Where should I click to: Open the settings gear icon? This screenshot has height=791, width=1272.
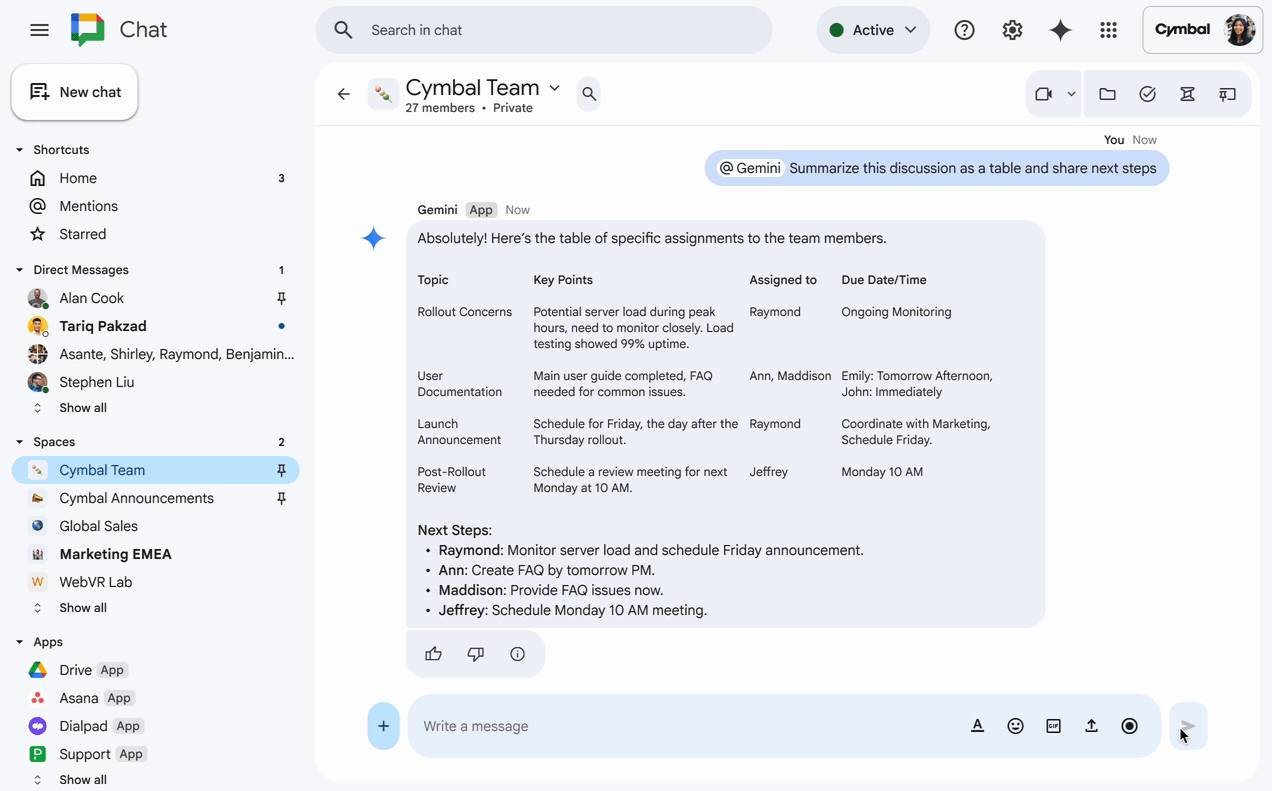tap(1012, 30)
